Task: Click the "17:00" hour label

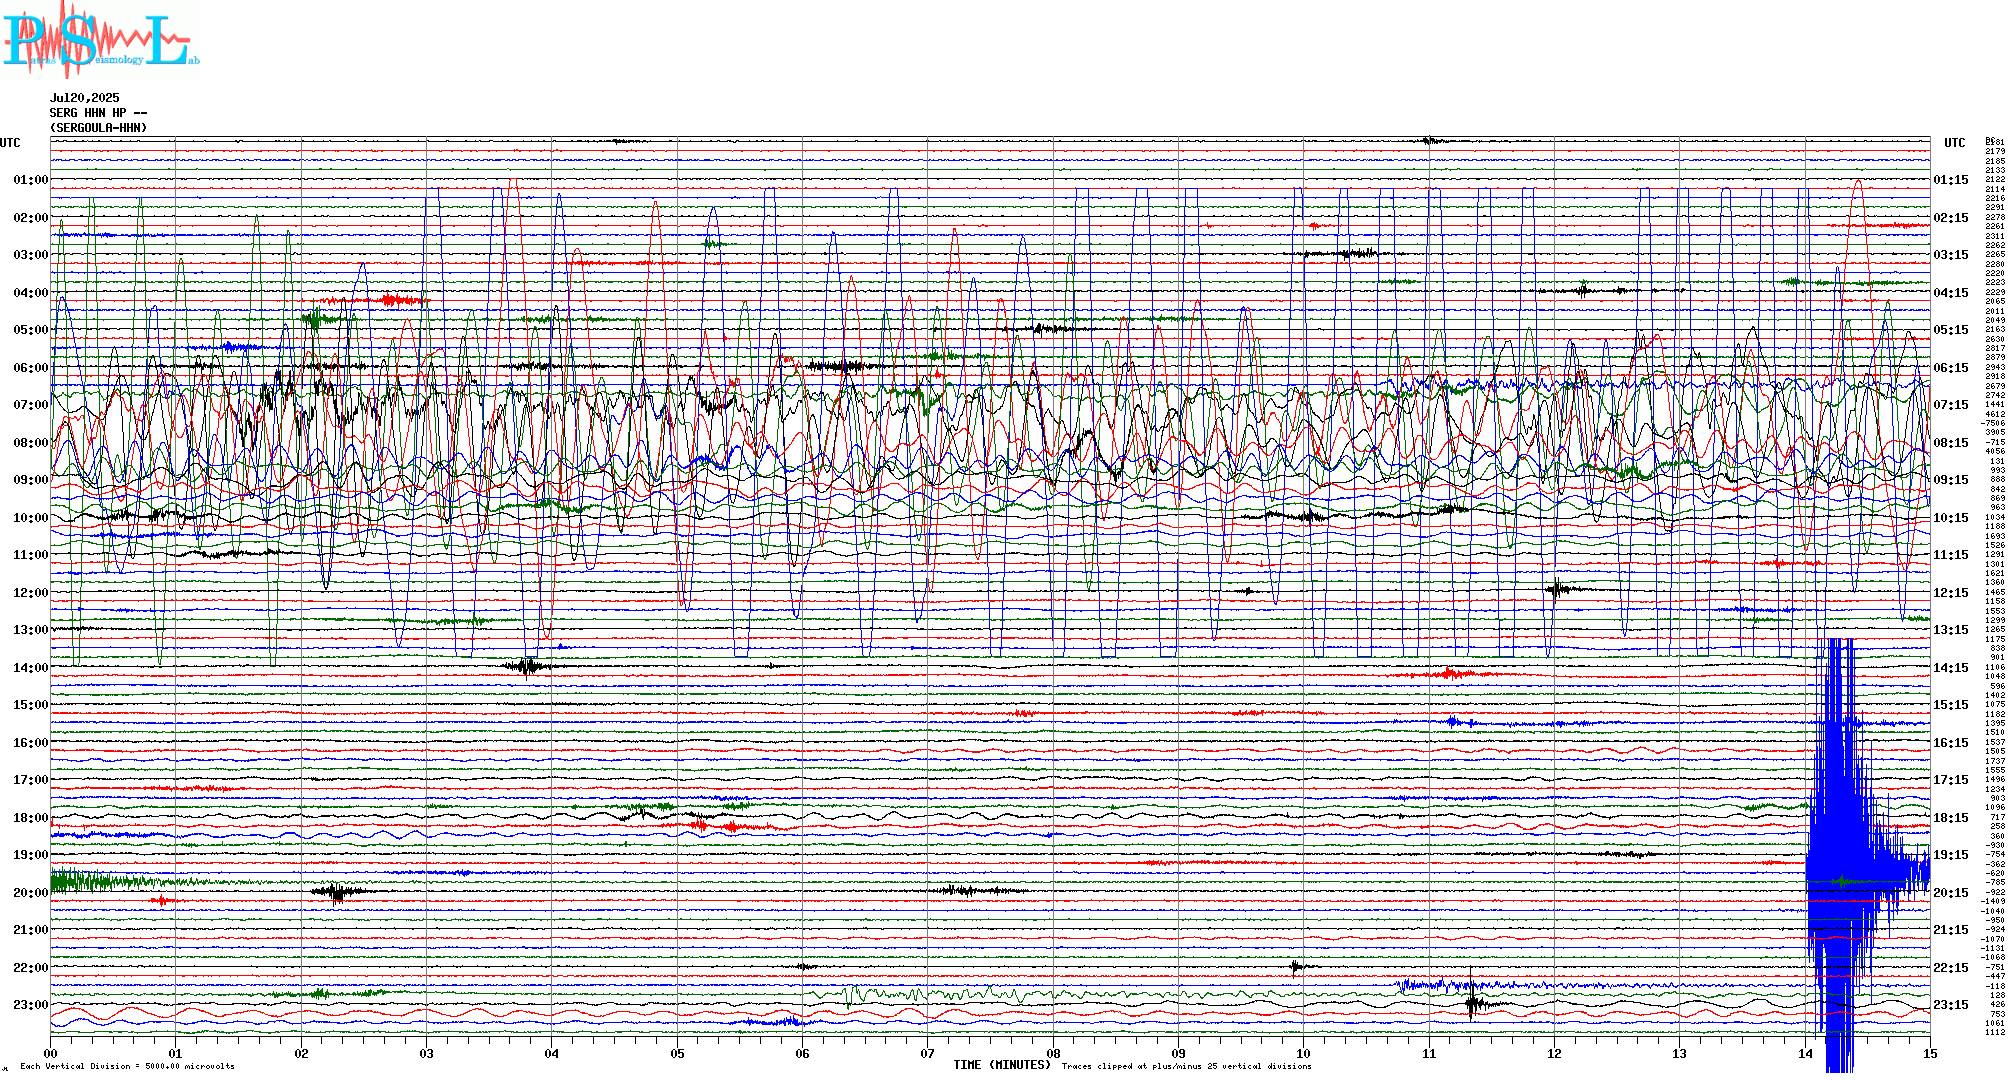Action: tap(31, 780)
